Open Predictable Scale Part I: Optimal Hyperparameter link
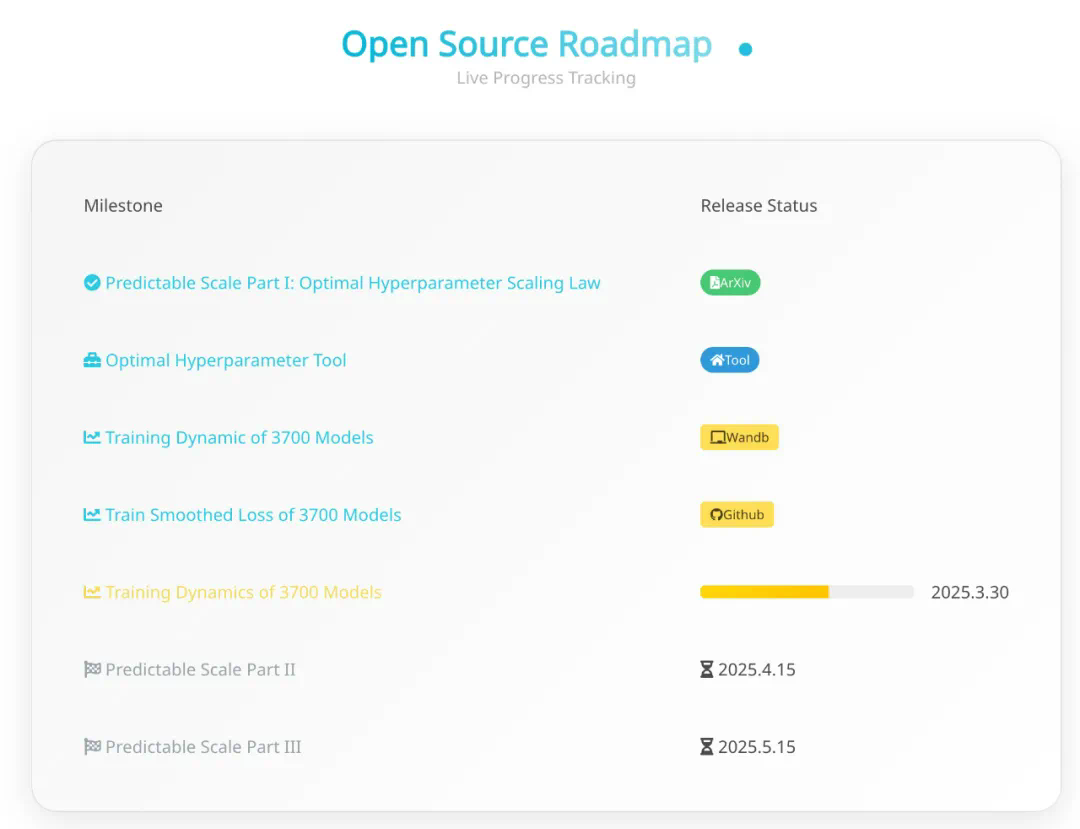This screenshot has width=1080, height=829. pyautogui.click(x=353, y=283)
